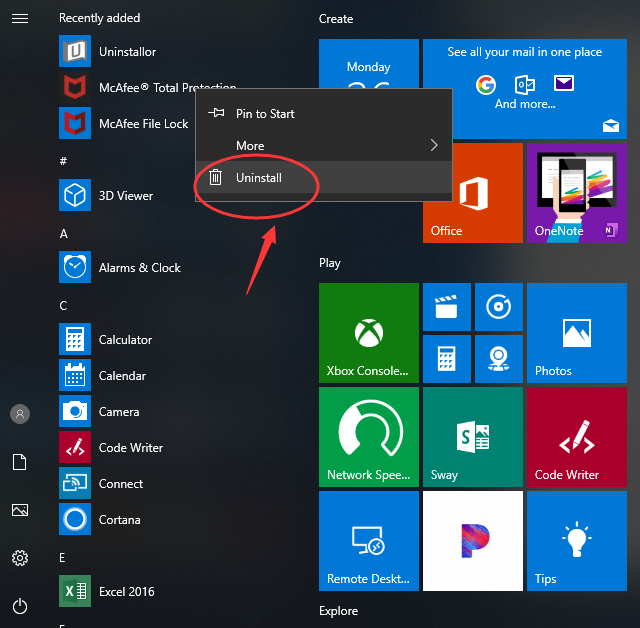Open the Xbox Console Companion tile
The image size is (640, 628).
[369, 333]
